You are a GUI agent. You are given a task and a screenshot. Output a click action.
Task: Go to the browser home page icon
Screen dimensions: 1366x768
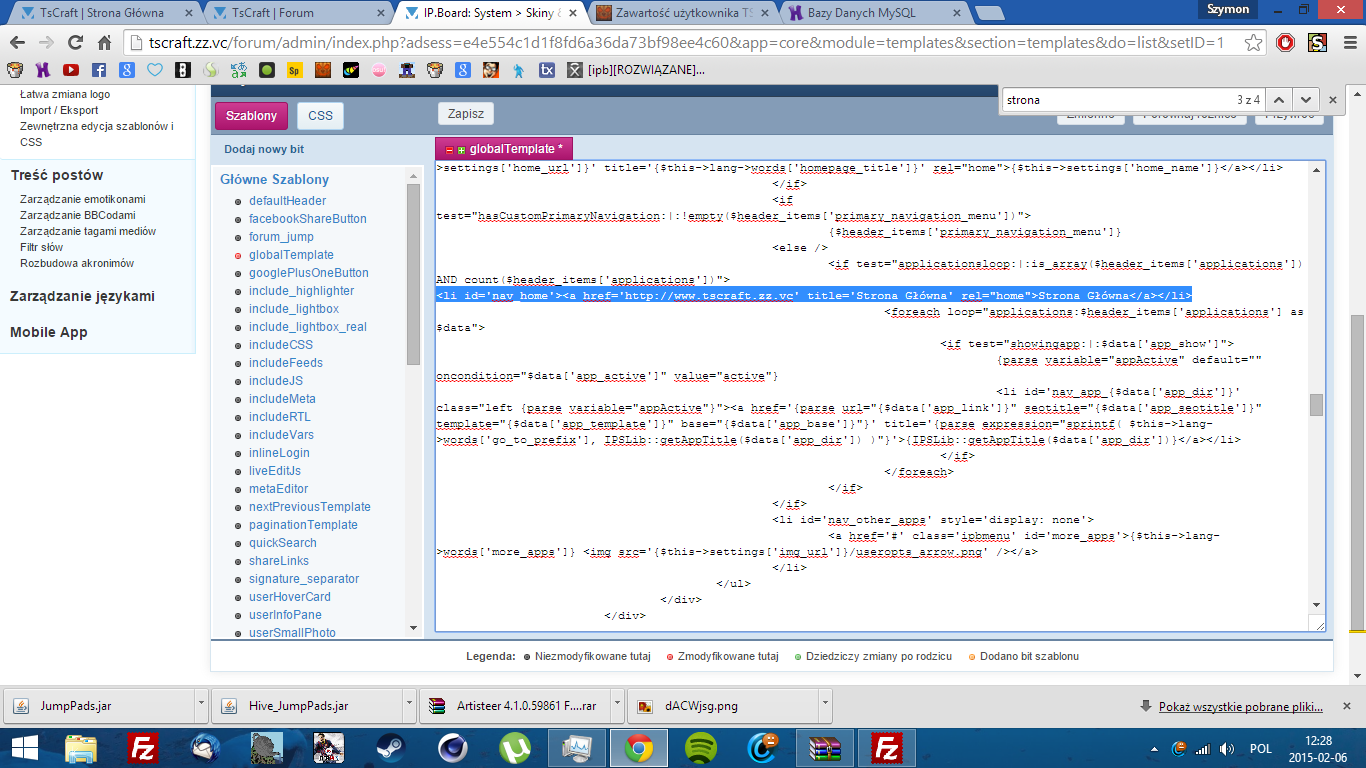tap(104, 43)
